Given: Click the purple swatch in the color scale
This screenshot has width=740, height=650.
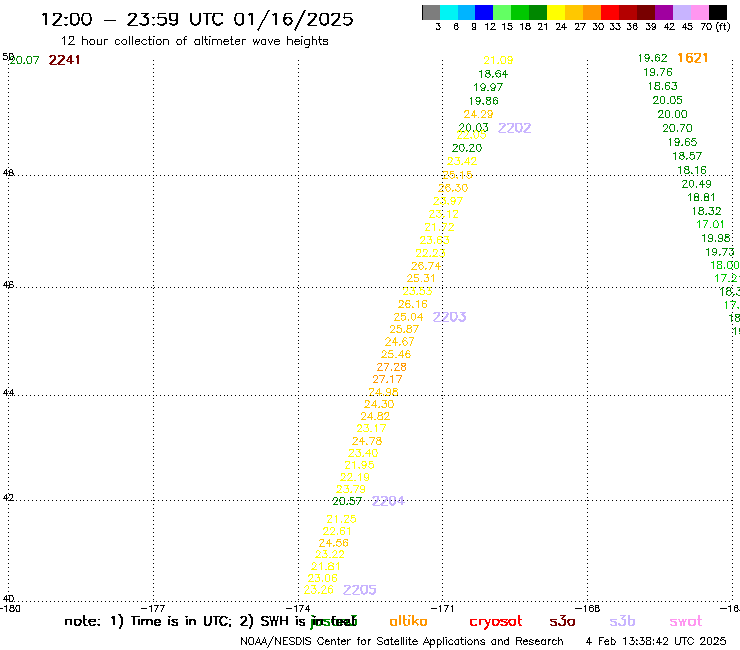Looking at the screenshot, I should (x=664, y=12).
